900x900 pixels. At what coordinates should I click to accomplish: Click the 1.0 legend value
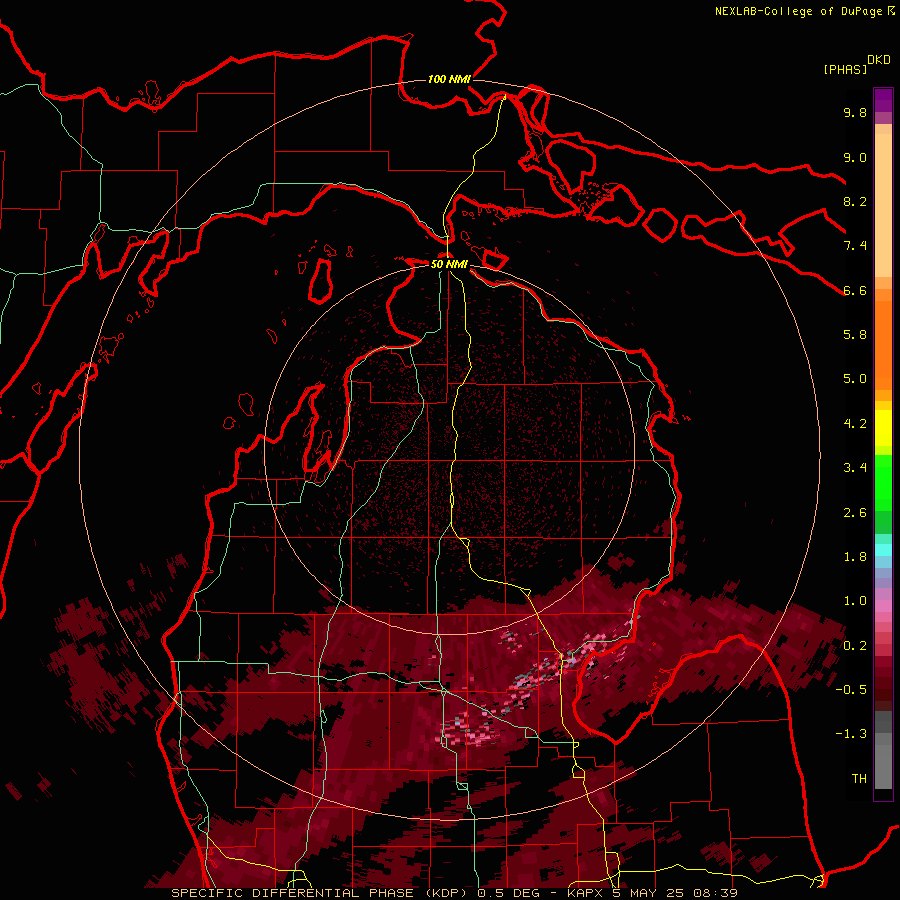click(855, 601)
